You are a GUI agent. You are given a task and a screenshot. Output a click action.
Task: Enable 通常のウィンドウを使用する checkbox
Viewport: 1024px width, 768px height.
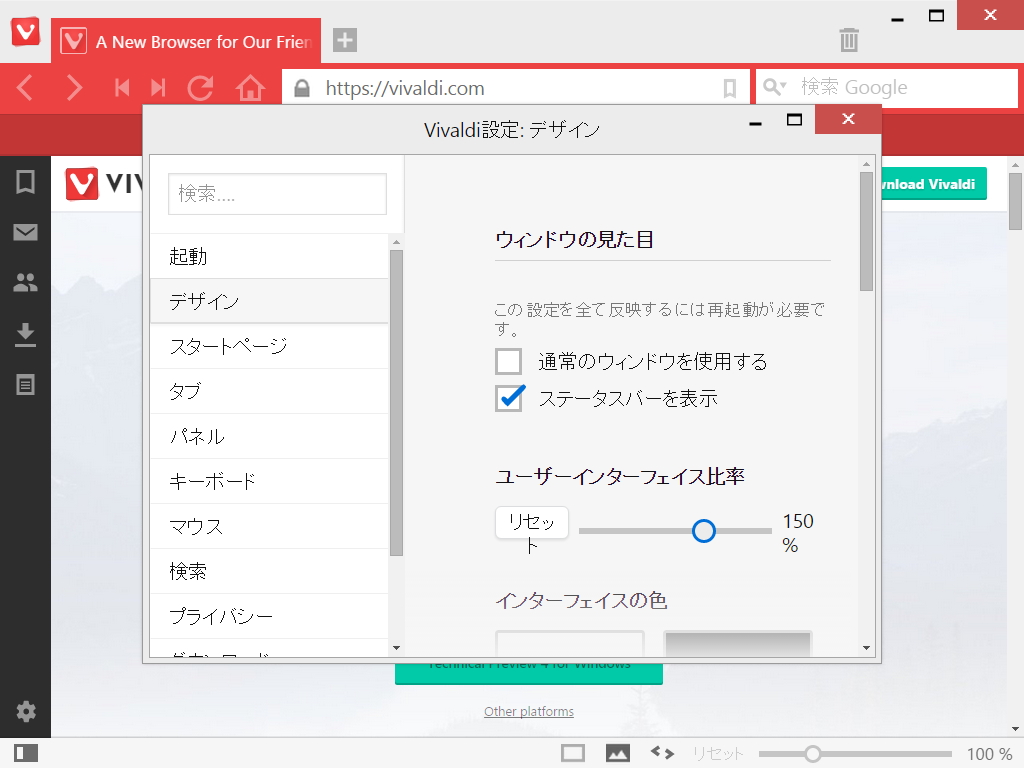tap(509, 361)
